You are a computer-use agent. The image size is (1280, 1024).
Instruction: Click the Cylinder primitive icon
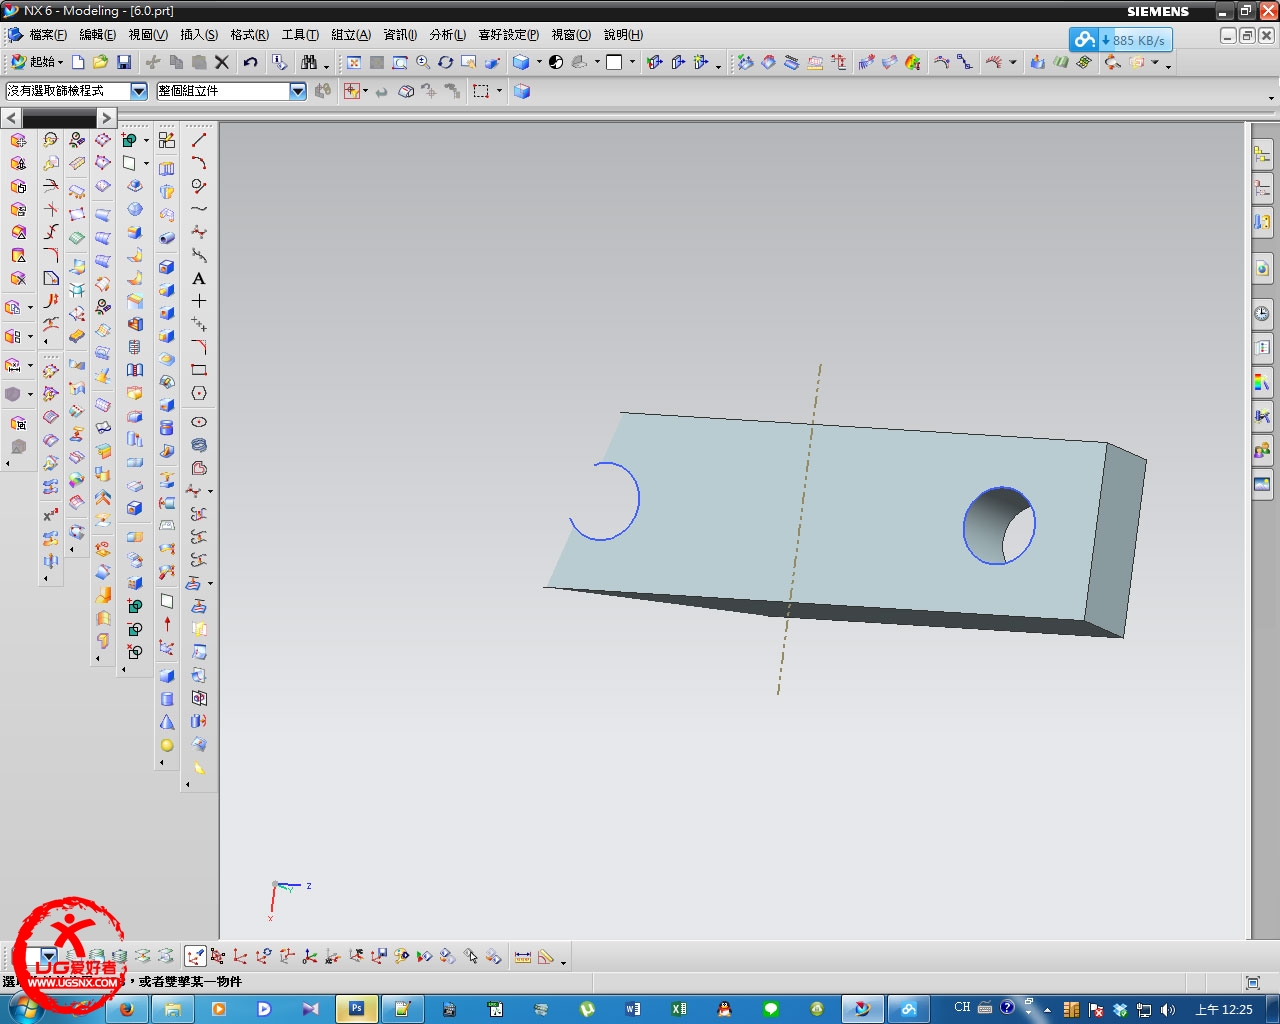point(167,699)
